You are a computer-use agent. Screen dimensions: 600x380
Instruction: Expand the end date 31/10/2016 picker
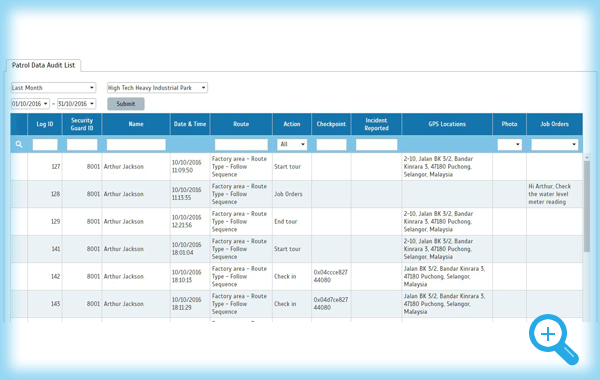point(77,104)
